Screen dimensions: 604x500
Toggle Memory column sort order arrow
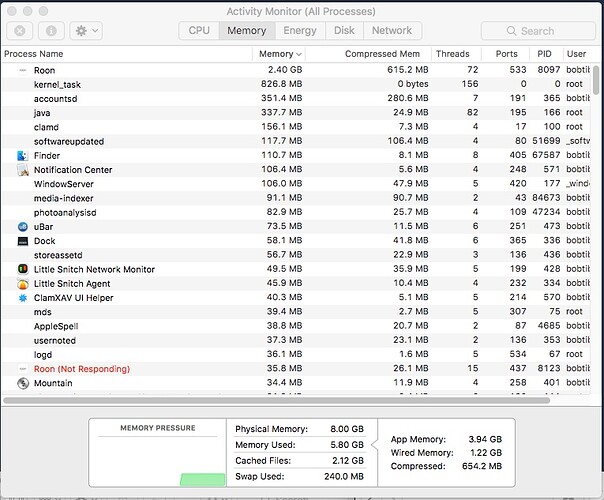pos(299,54)
